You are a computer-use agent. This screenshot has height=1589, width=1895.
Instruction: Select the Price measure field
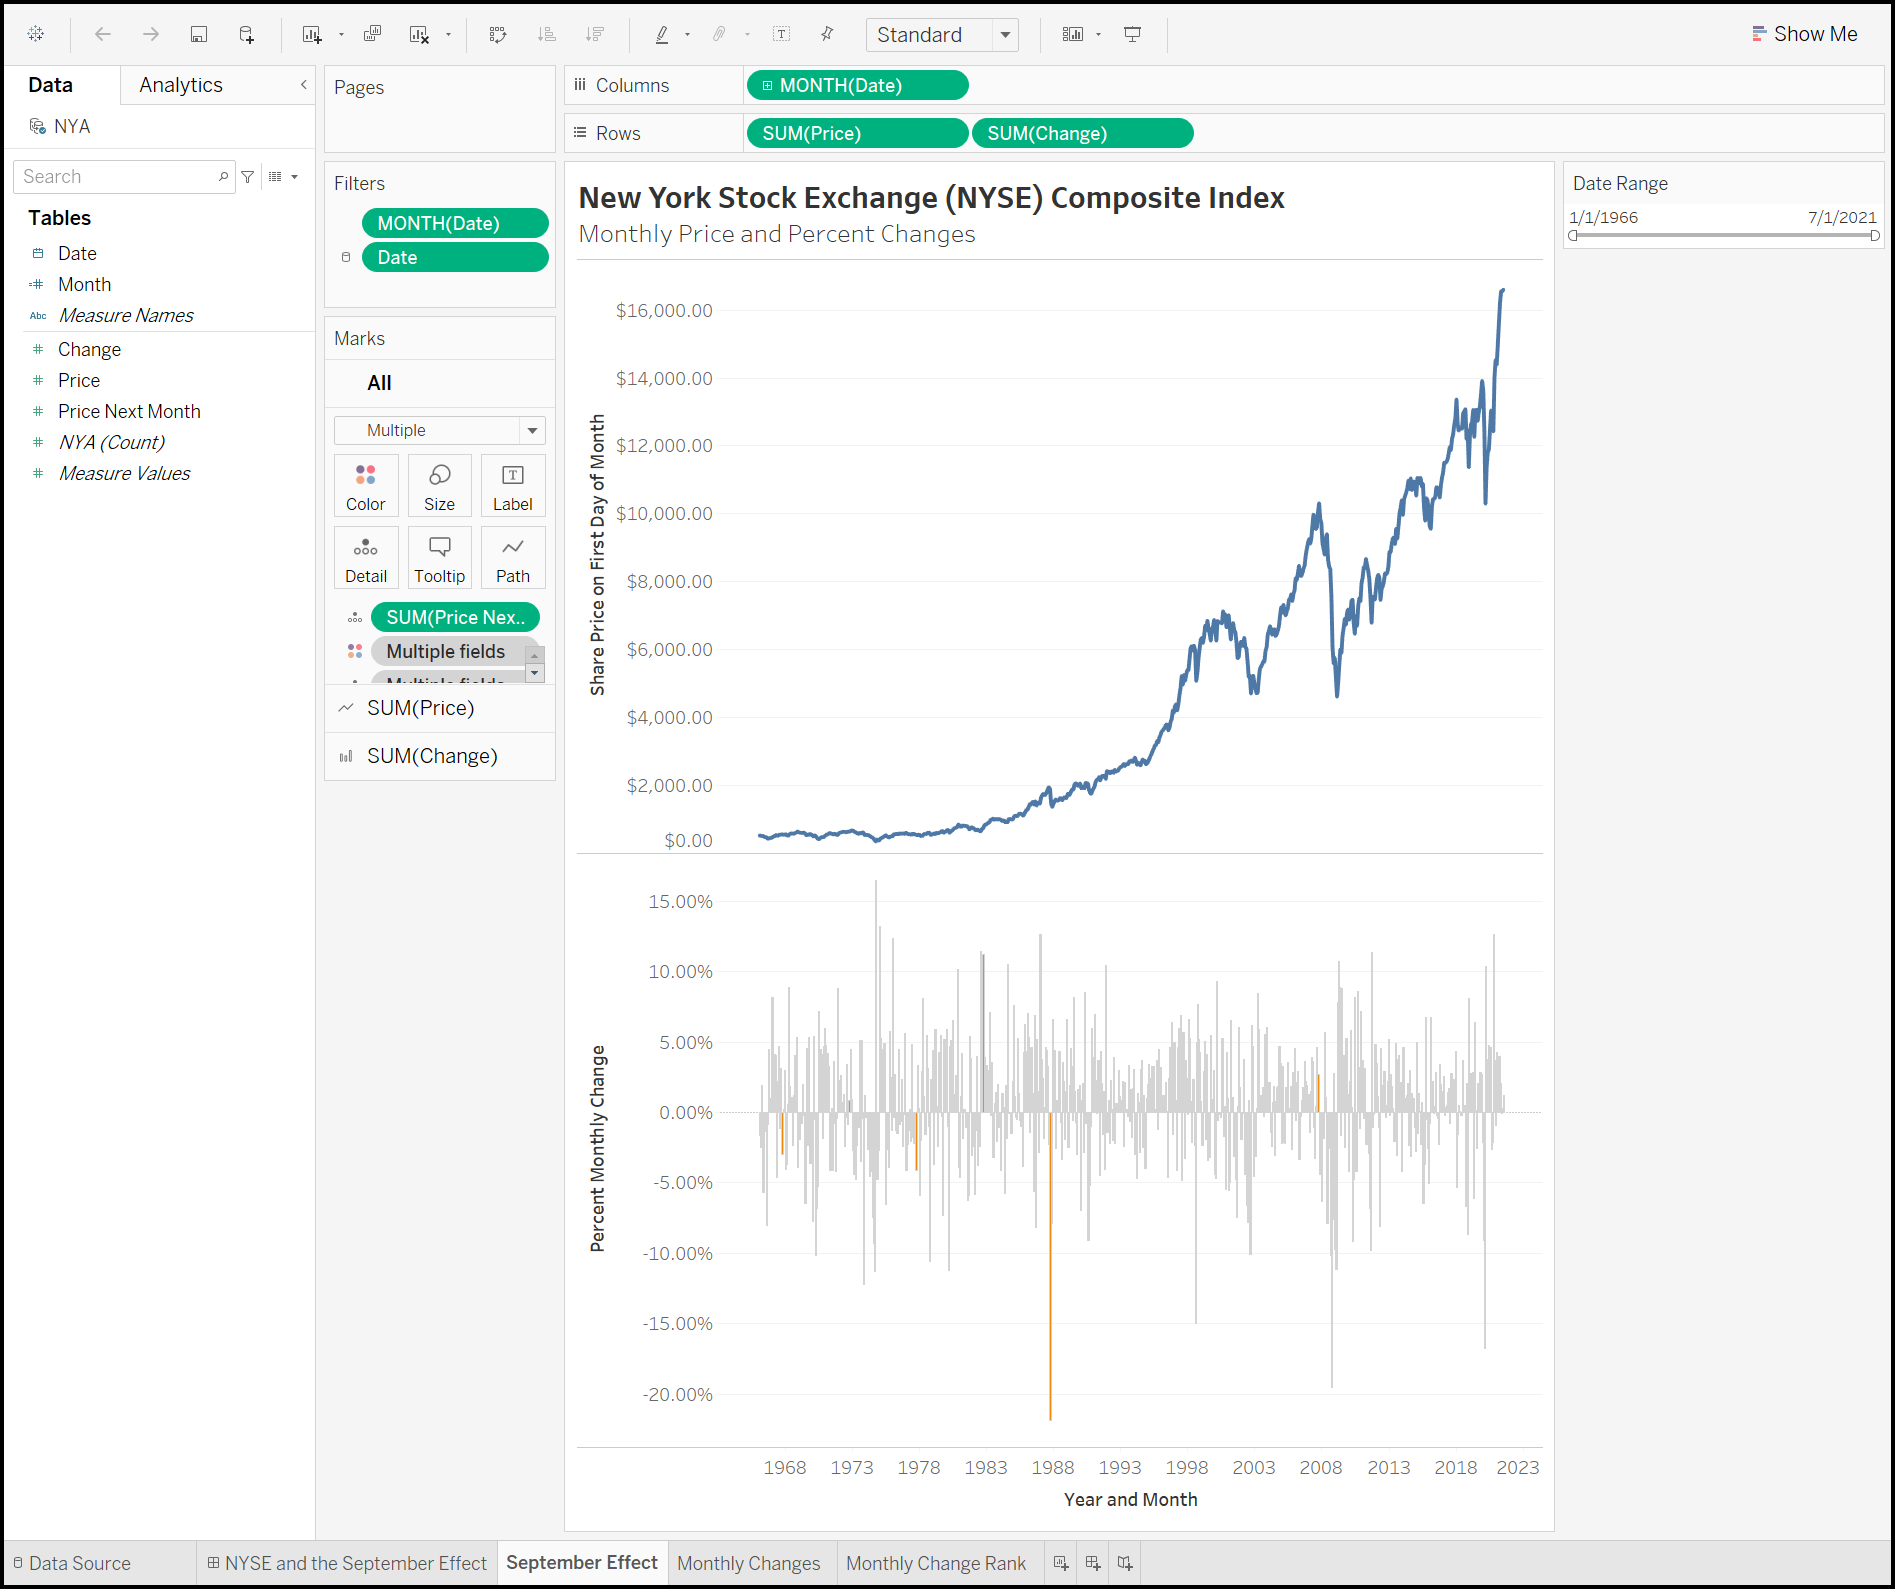[x=79, y=380]
